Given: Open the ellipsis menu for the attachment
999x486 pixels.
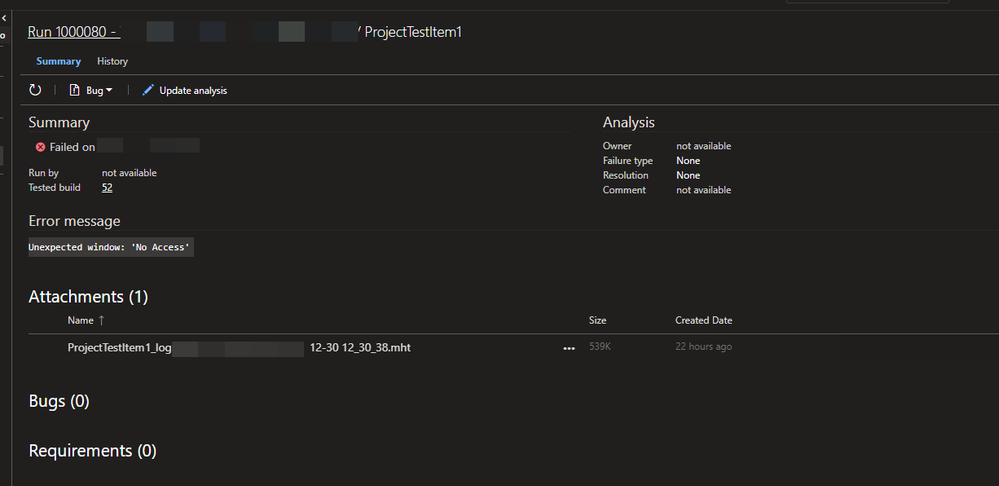Looking at the screenshot, I should click(x=569, y=348).
